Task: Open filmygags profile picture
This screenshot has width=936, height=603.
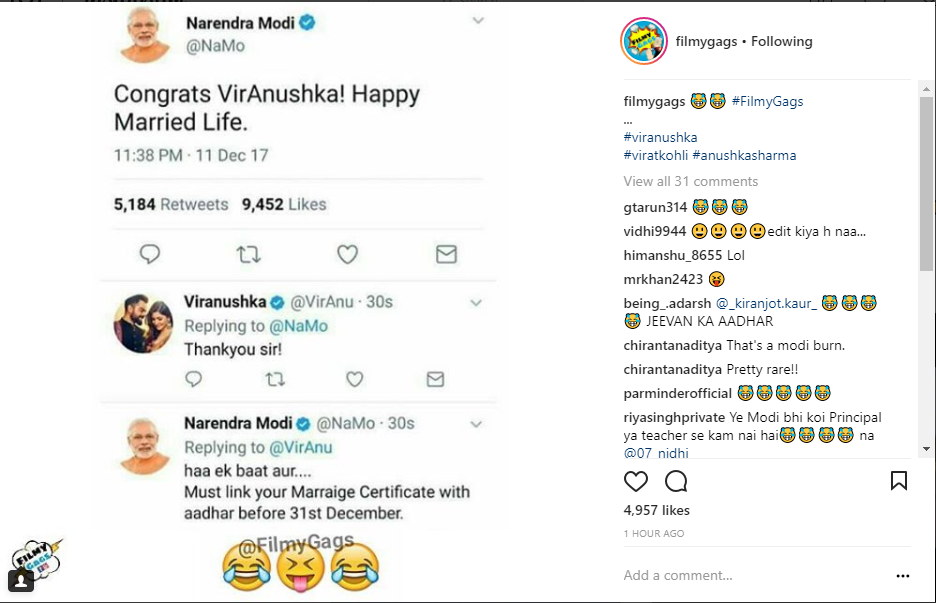Action: pyautogui.click(x=645, y=41)
